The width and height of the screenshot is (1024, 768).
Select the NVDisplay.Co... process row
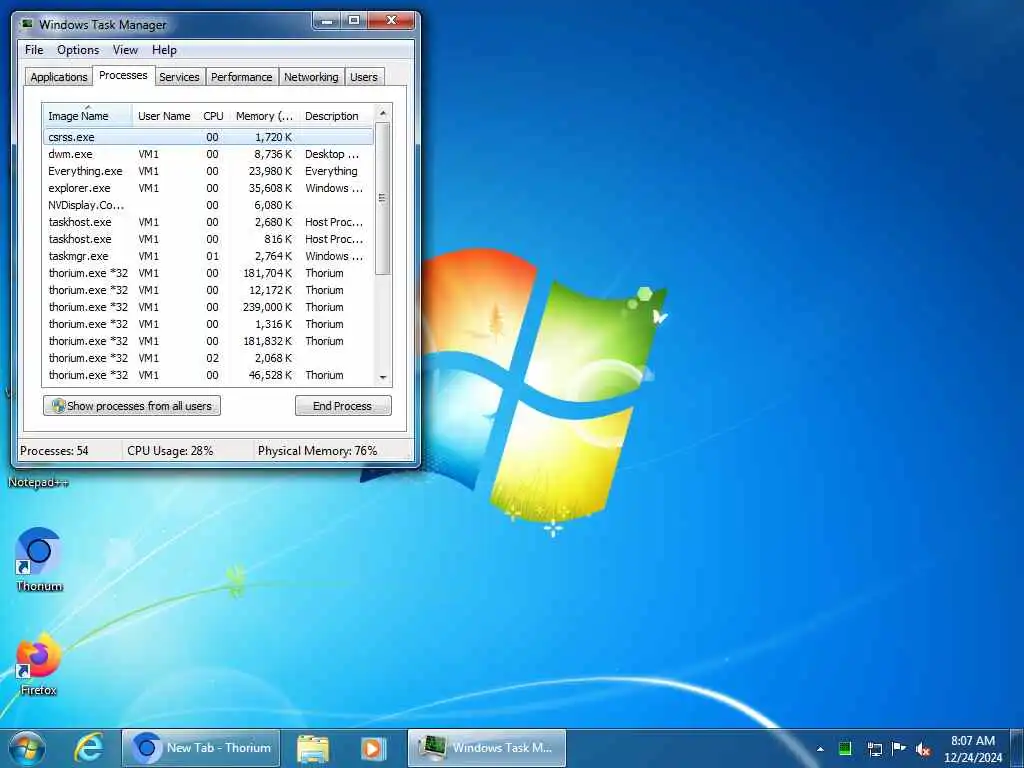click(208, 205)
